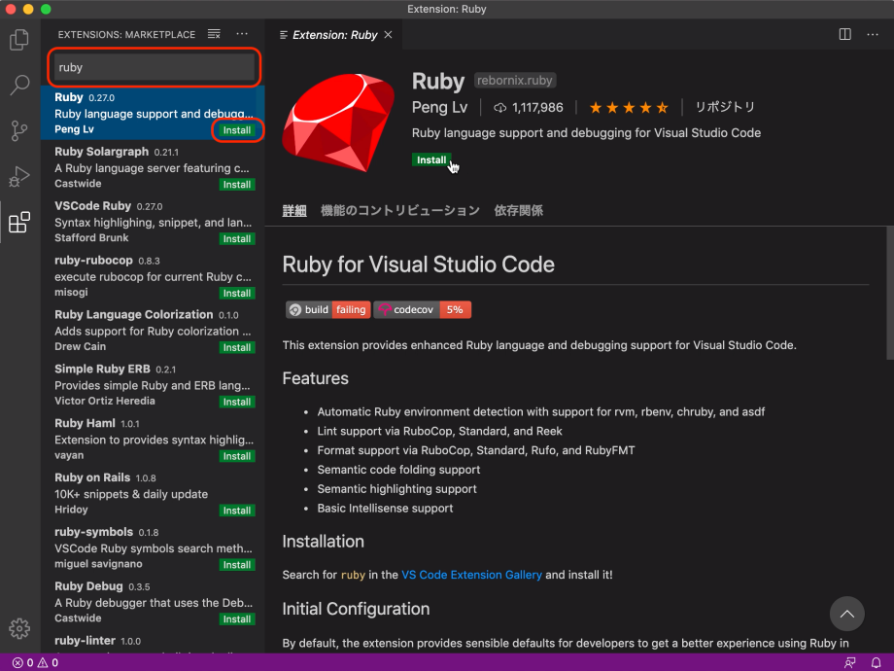Open the Source Control view icon
894x671 pixels.
click(x=19, y=131)
